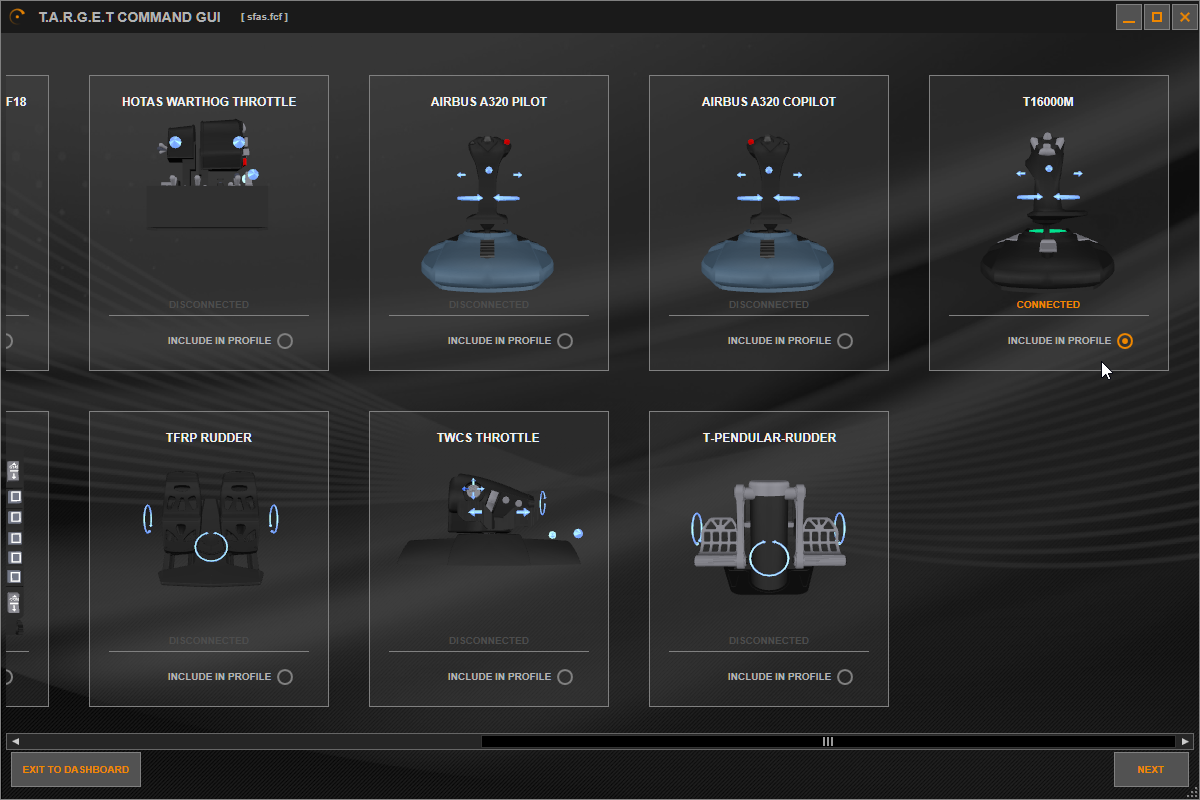
Task: Deselect Include in Profile for T16000M
Action: pyautogui.click(x=1125, y=341)
